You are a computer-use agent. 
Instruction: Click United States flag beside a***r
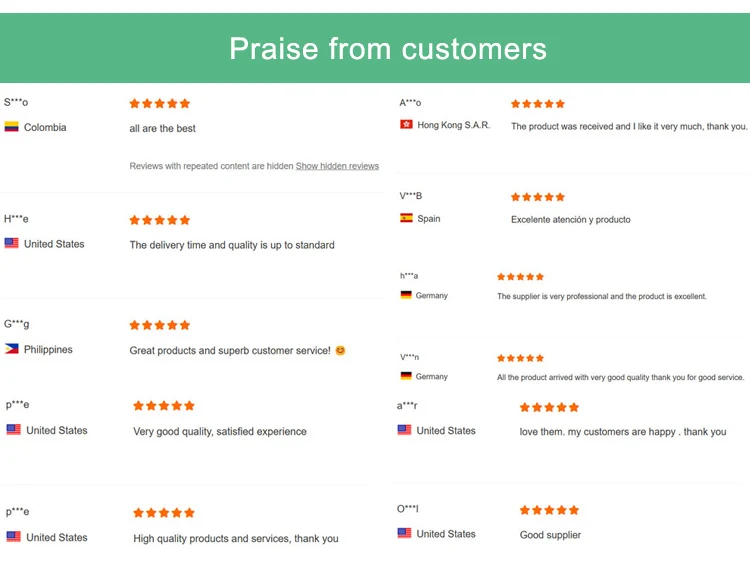404,430
